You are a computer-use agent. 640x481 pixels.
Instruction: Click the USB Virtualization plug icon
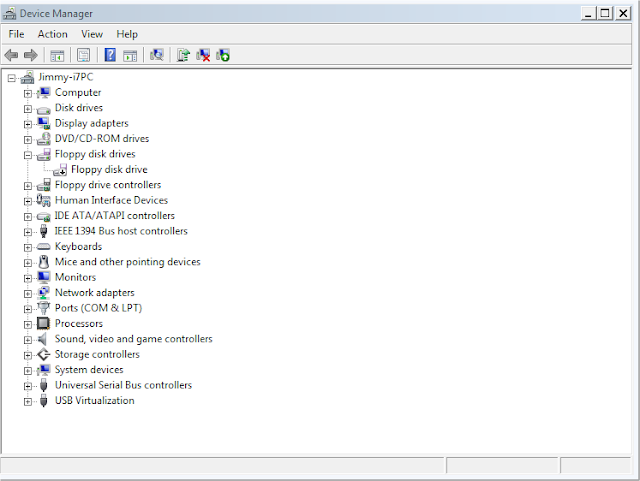44,401
